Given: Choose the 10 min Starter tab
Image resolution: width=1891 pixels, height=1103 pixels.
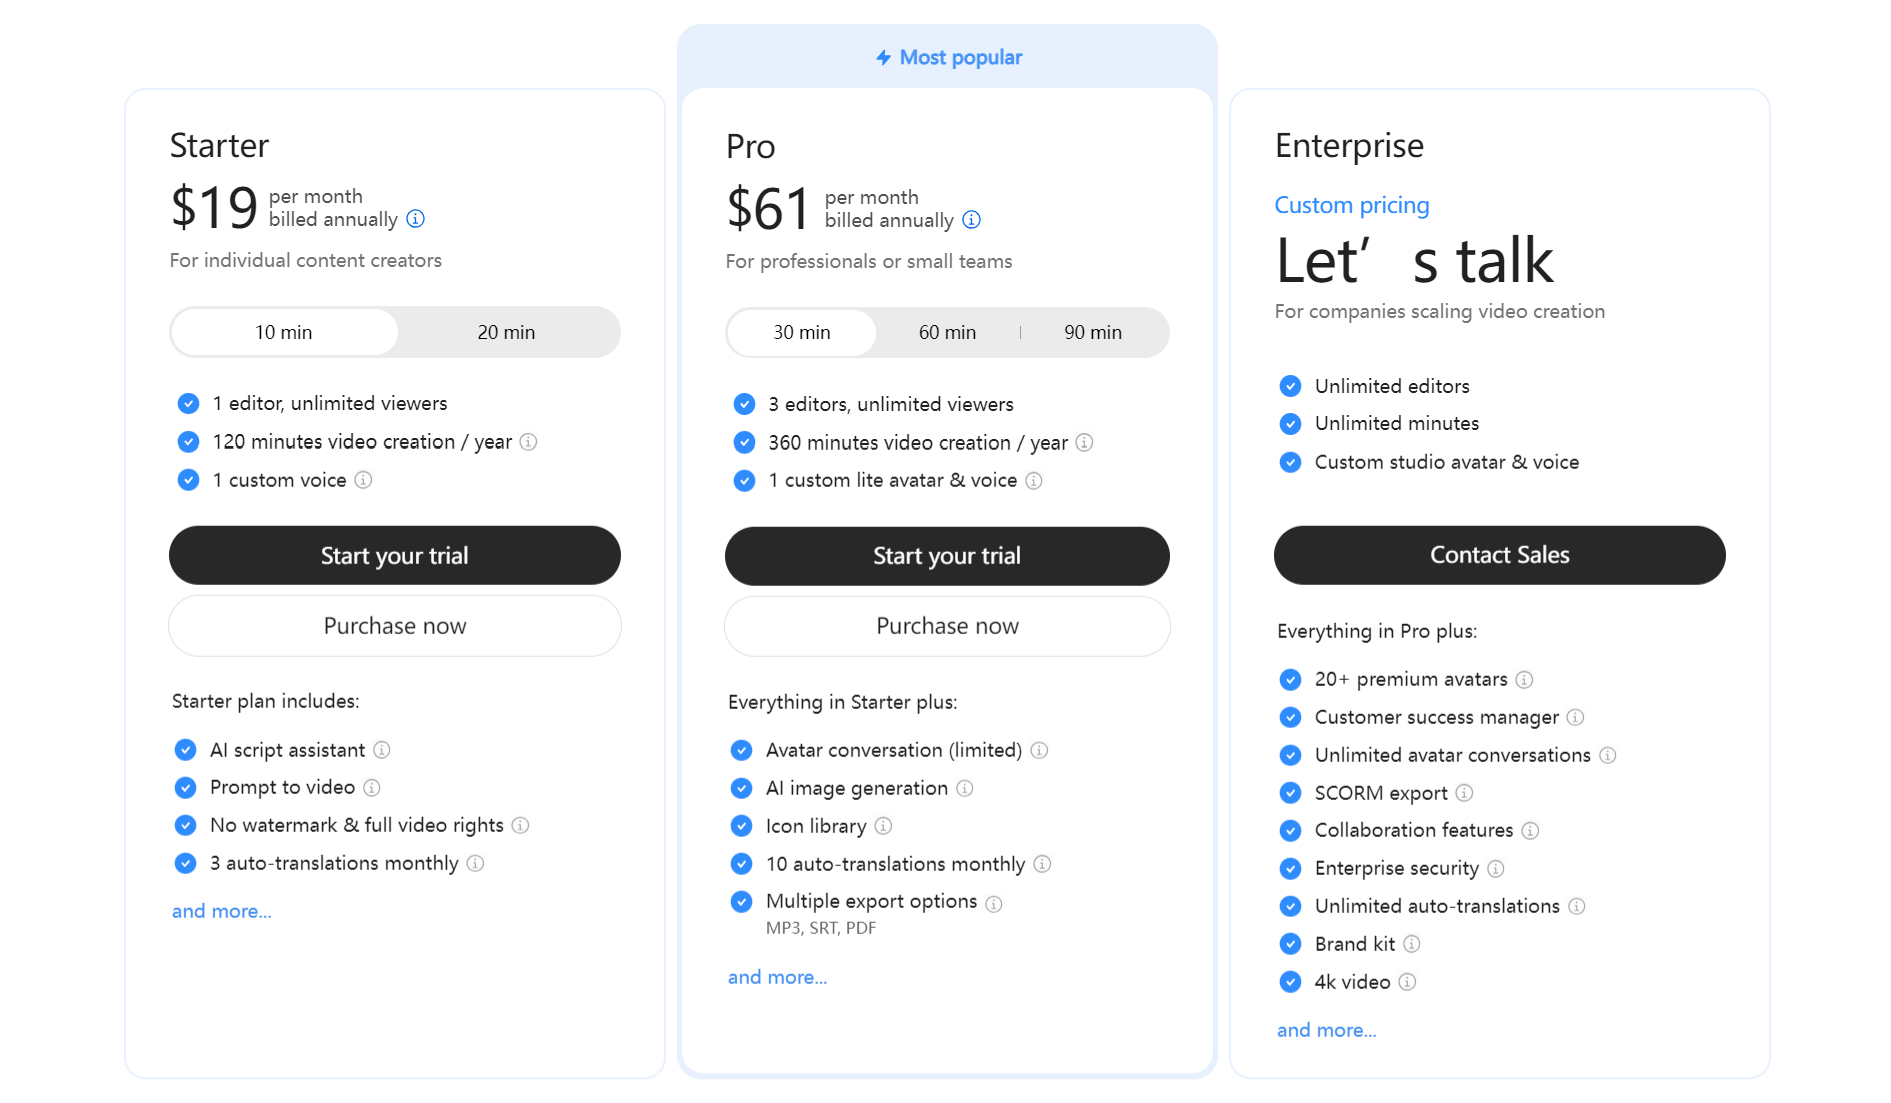Looking at the screenshot, I should point(284,332).
